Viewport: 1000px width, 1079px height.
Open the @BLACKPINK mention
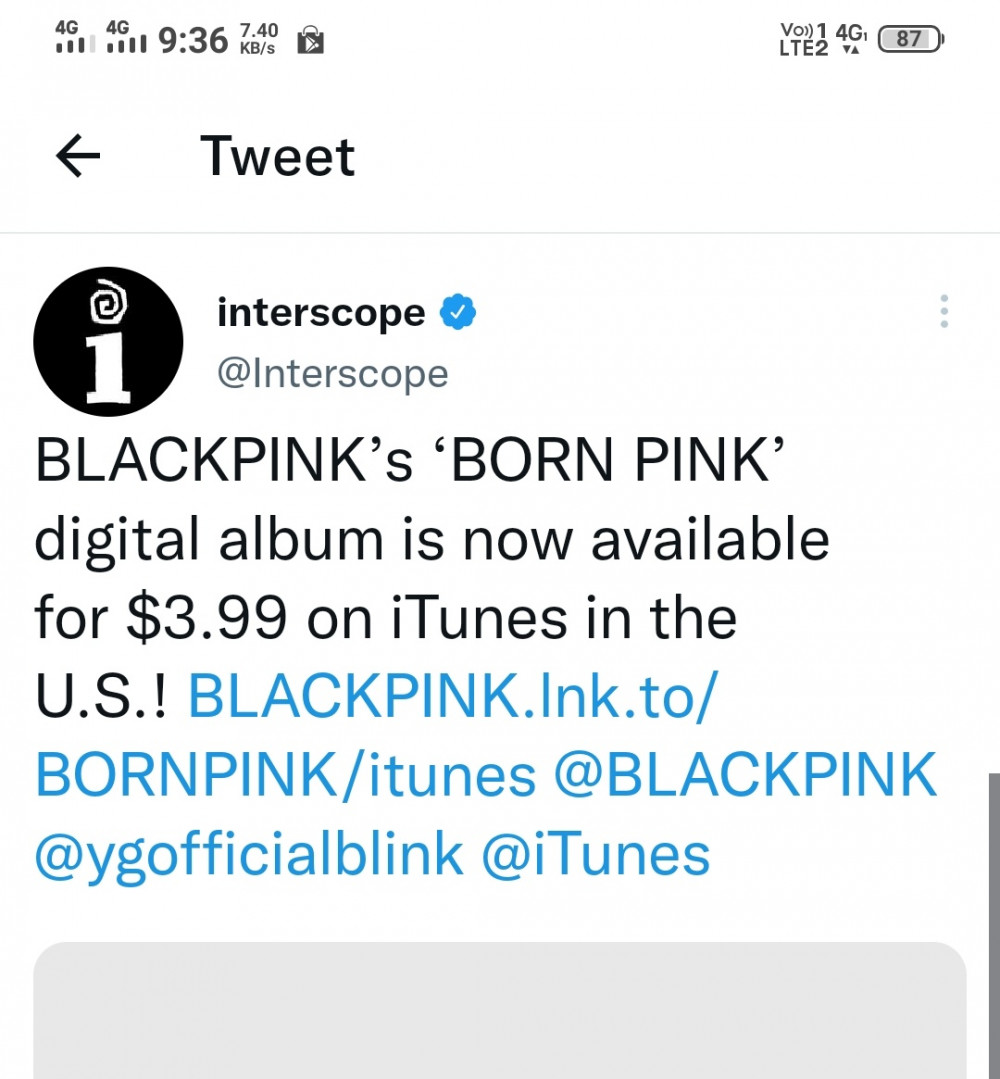[x=746, y=775]
